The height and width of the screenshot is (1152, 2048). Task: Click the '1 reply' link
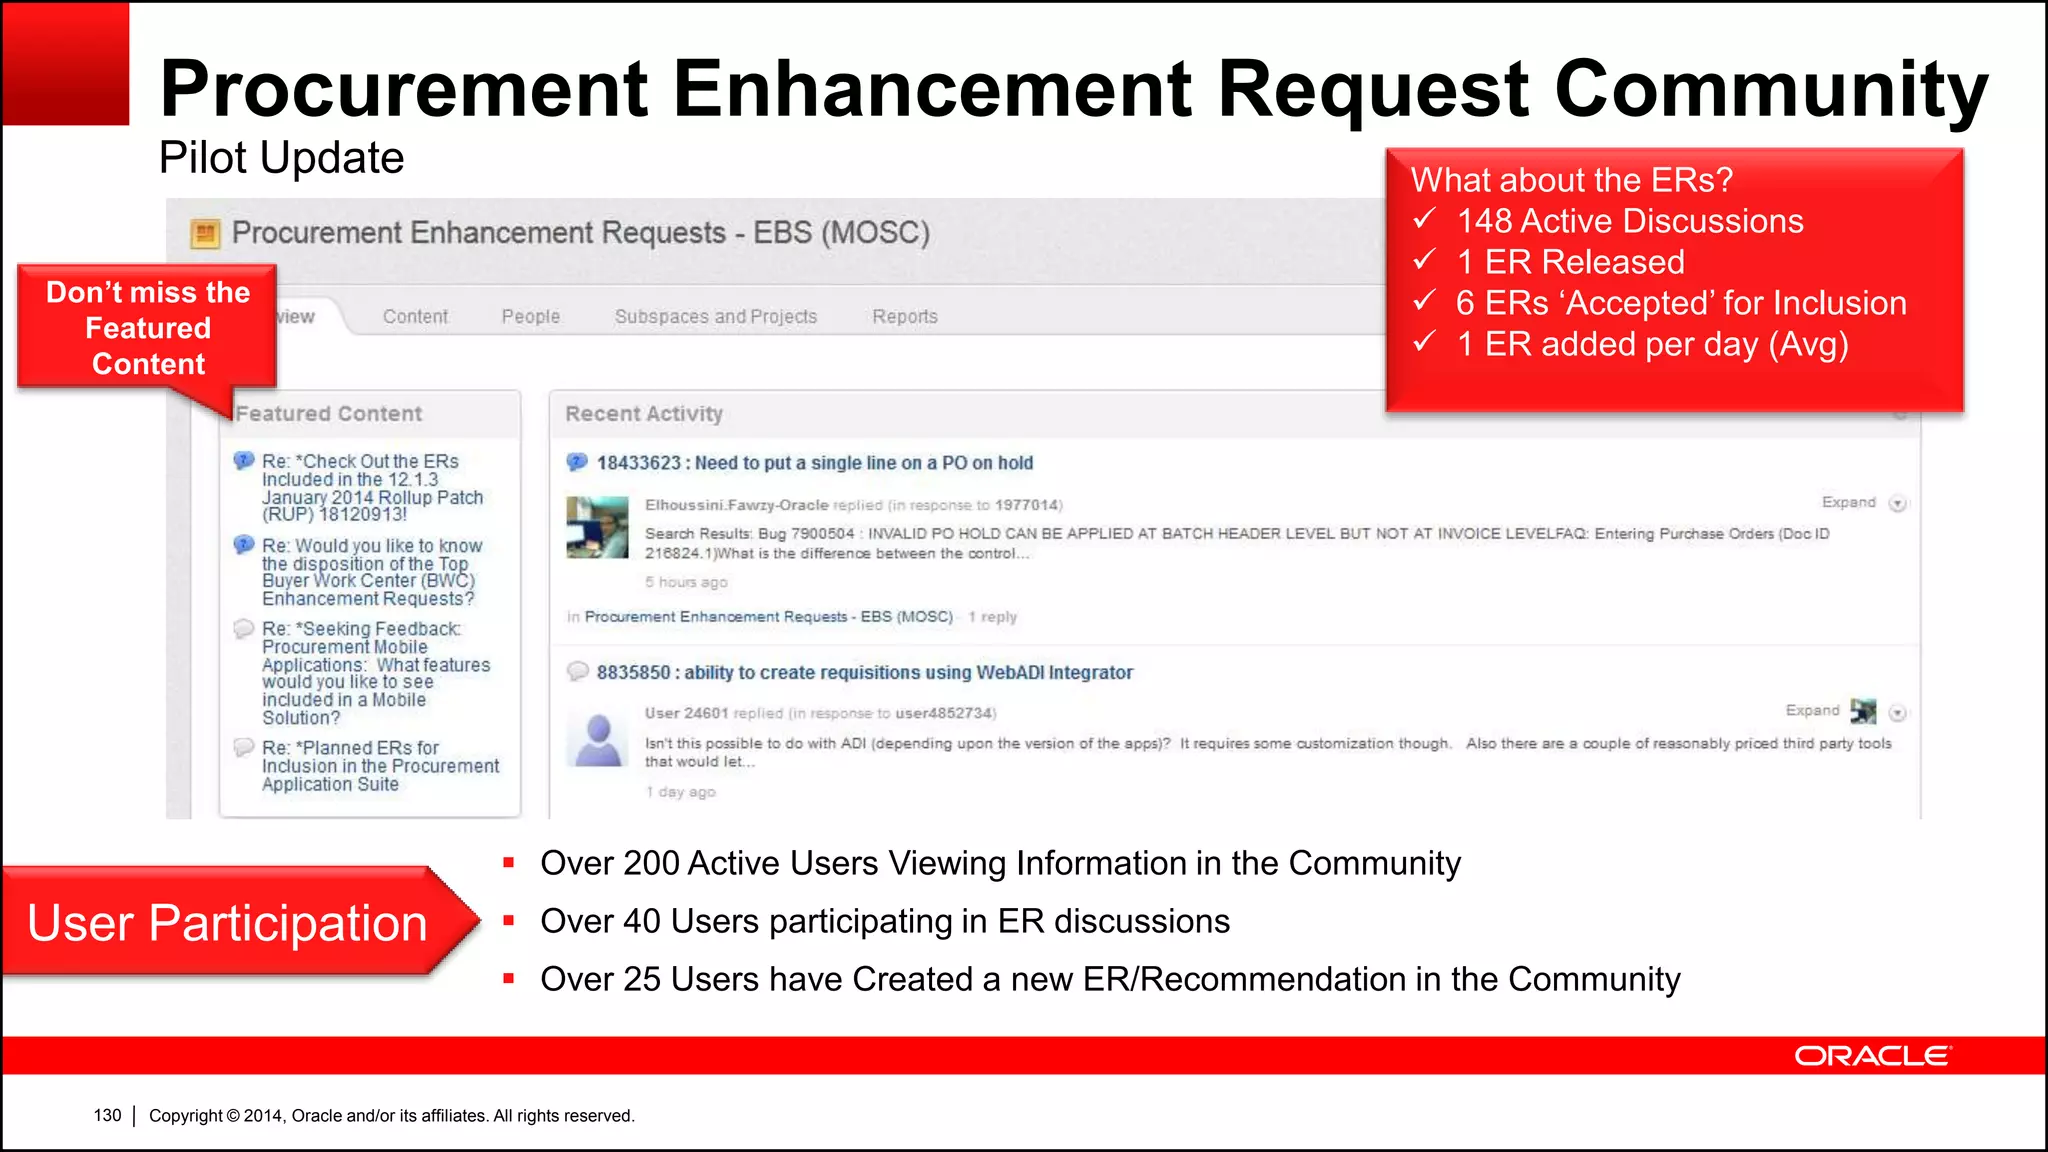(x=992, y=617)
